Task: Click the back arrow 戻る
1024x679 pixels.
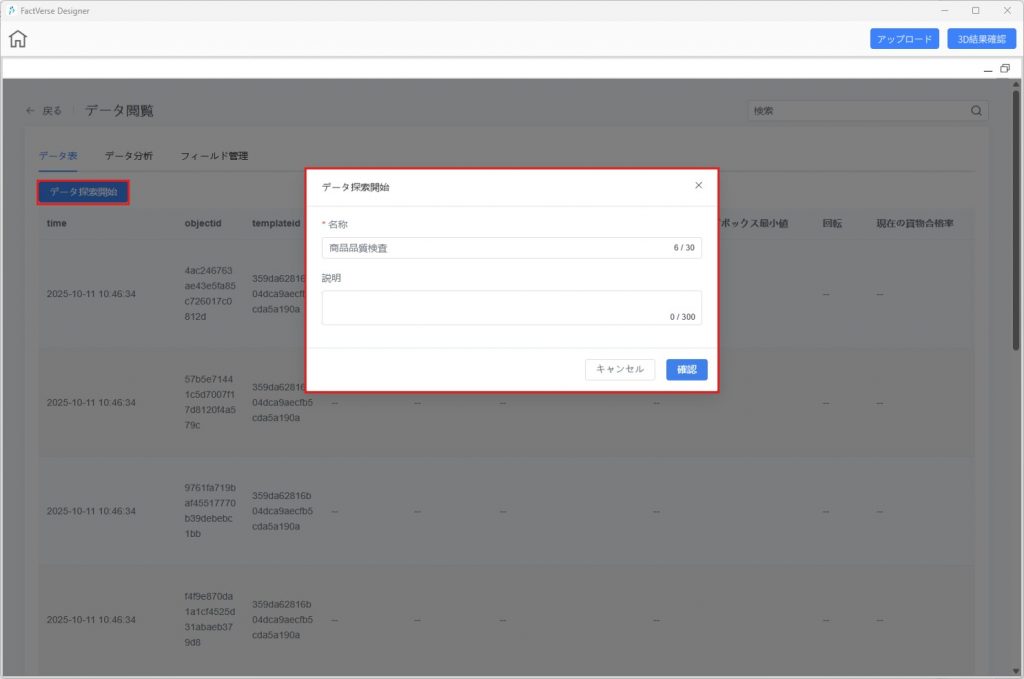Action: tap(44, 111)
